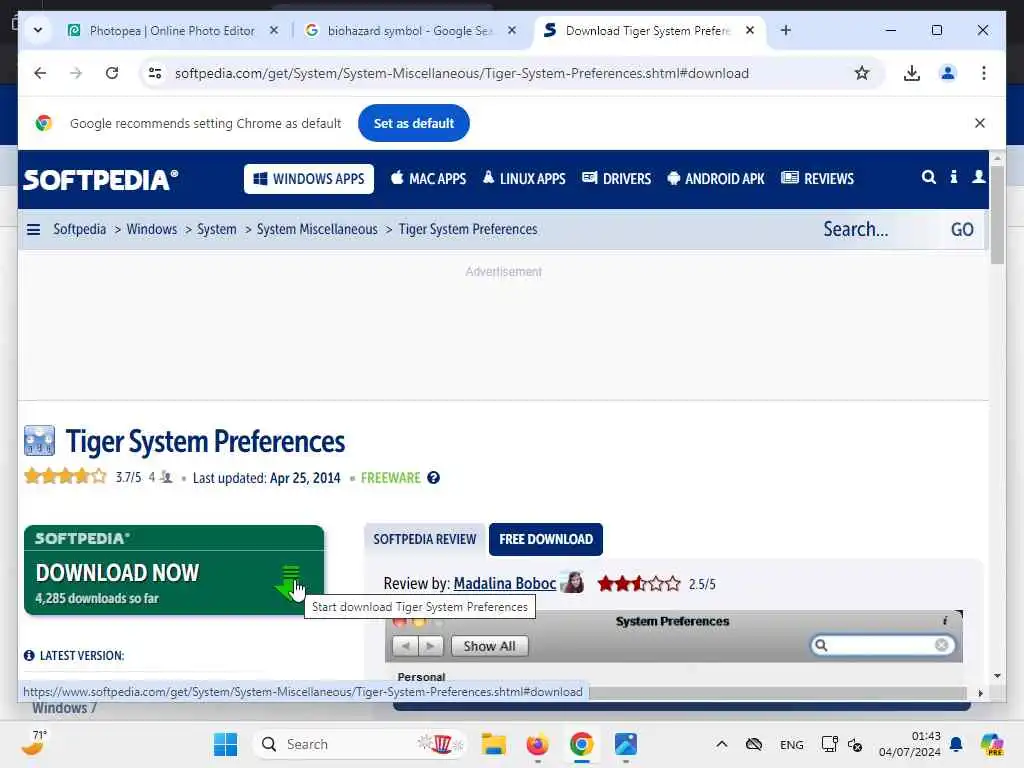Bookmark this page with the star icon
The width and height of the screenshot is (1024, 768).
[862, 73]
